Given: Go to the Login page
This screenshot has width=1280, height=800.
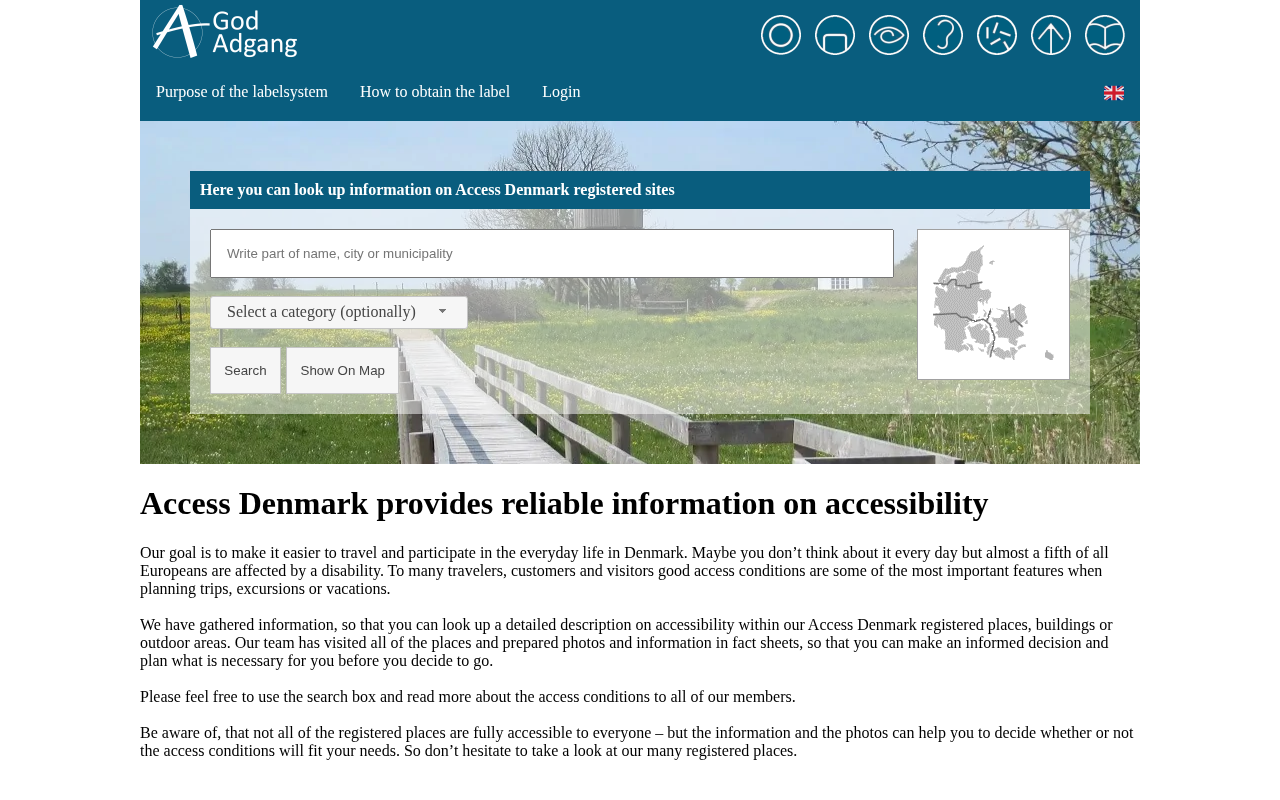Looking at the screenshot, I should [561, 92].
